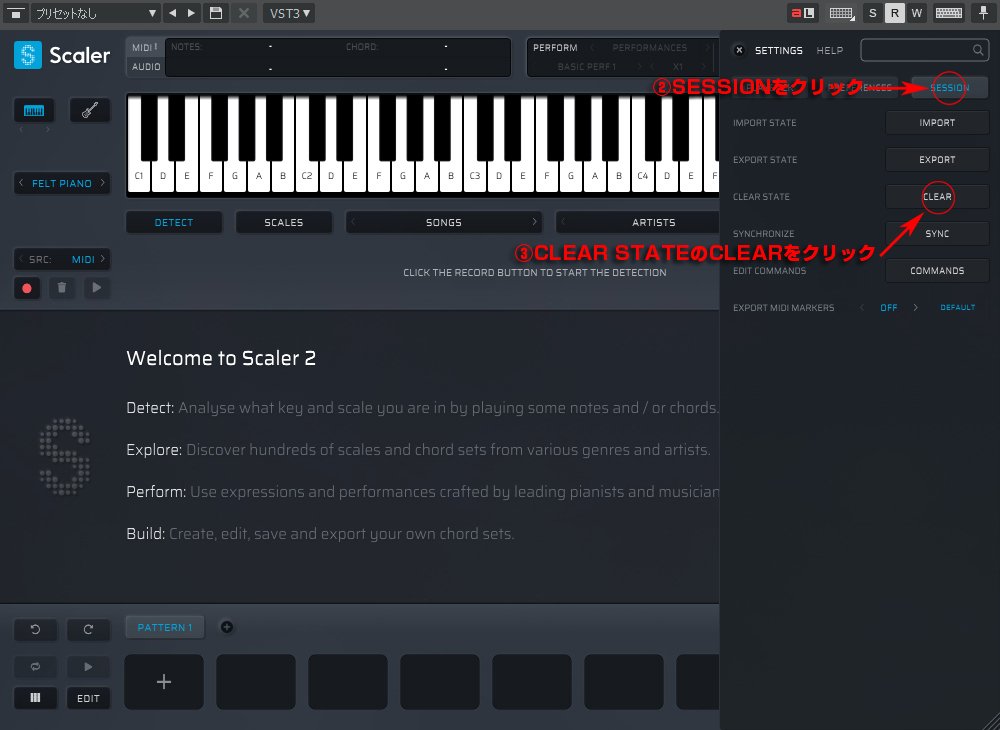Screen dimensions: 1000x730
Task: Toggle the W automation write button
Action: tap(916, 13)
